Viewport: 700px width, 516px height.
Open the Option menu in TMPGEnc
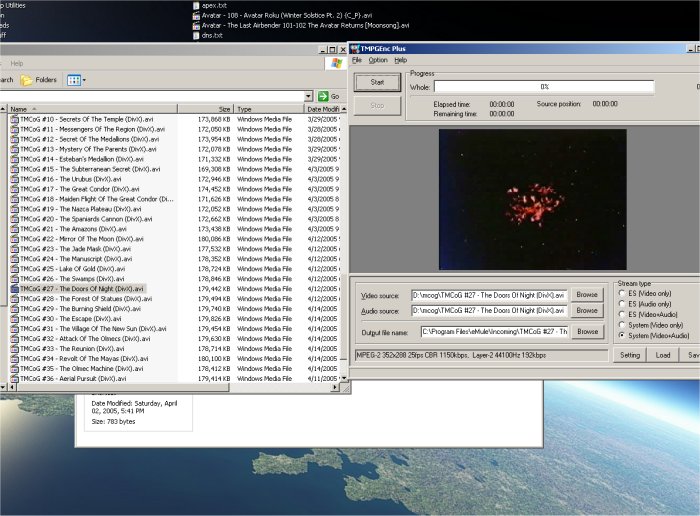377,60
